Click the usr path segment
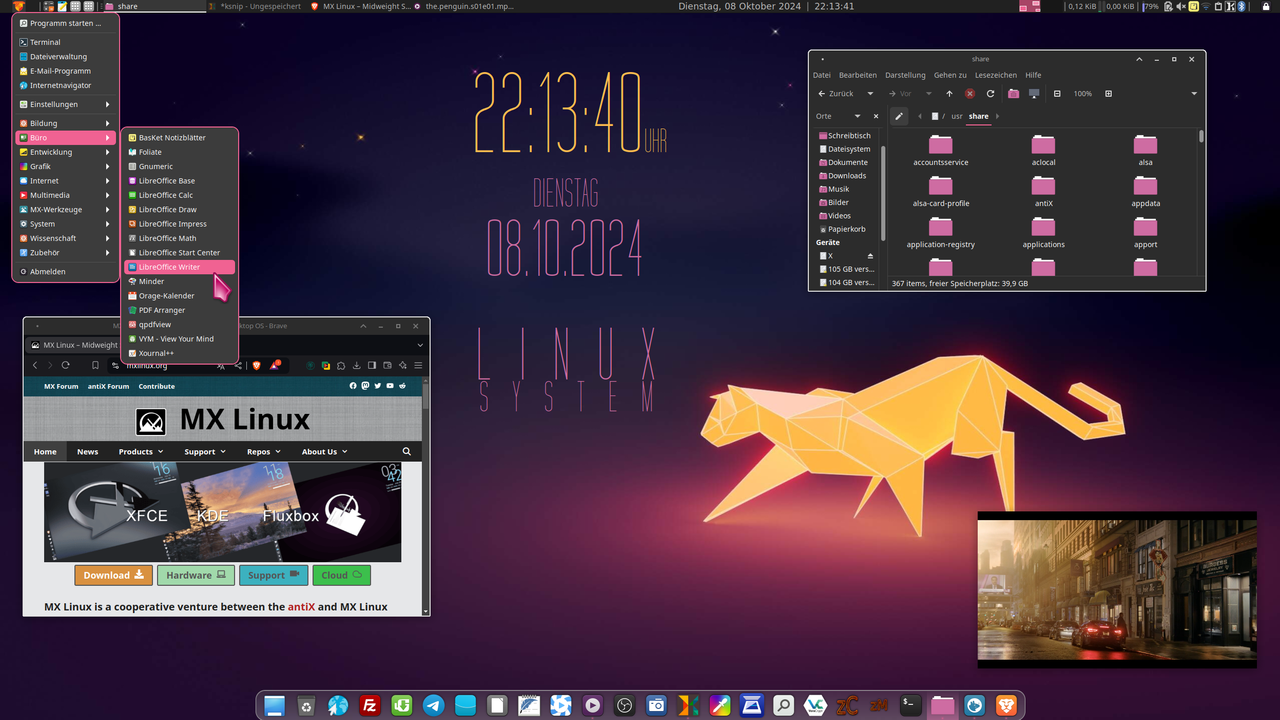The height and width of the screenshot is (720, 1280). pos(957,116)
